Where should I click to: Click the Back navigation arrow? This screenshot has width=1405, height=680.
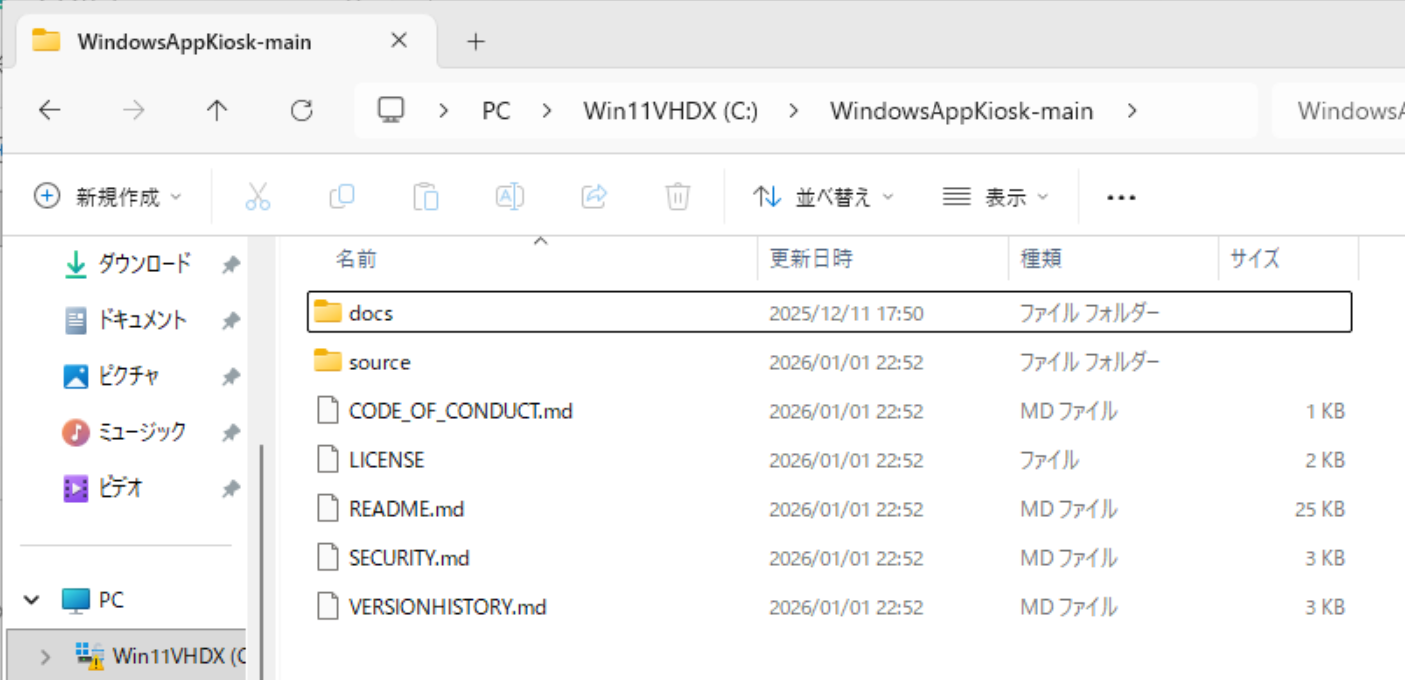click(49, 111)
